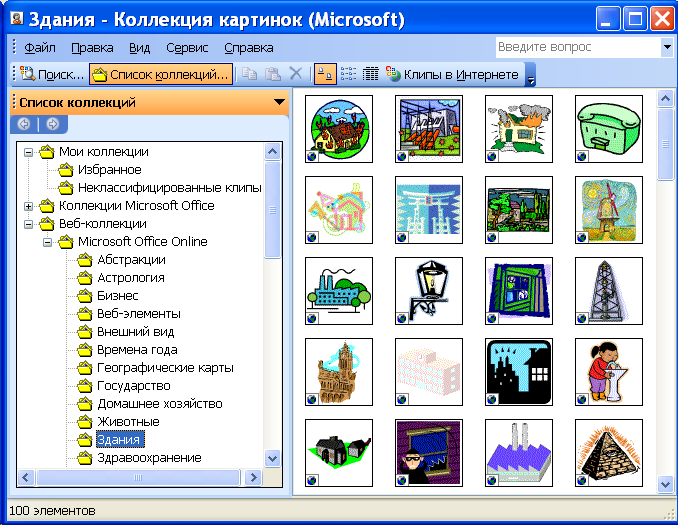Click clip gallery scroll up arrow
The width and height of the screenshot is (678, 525).
[x=665, y=99]
